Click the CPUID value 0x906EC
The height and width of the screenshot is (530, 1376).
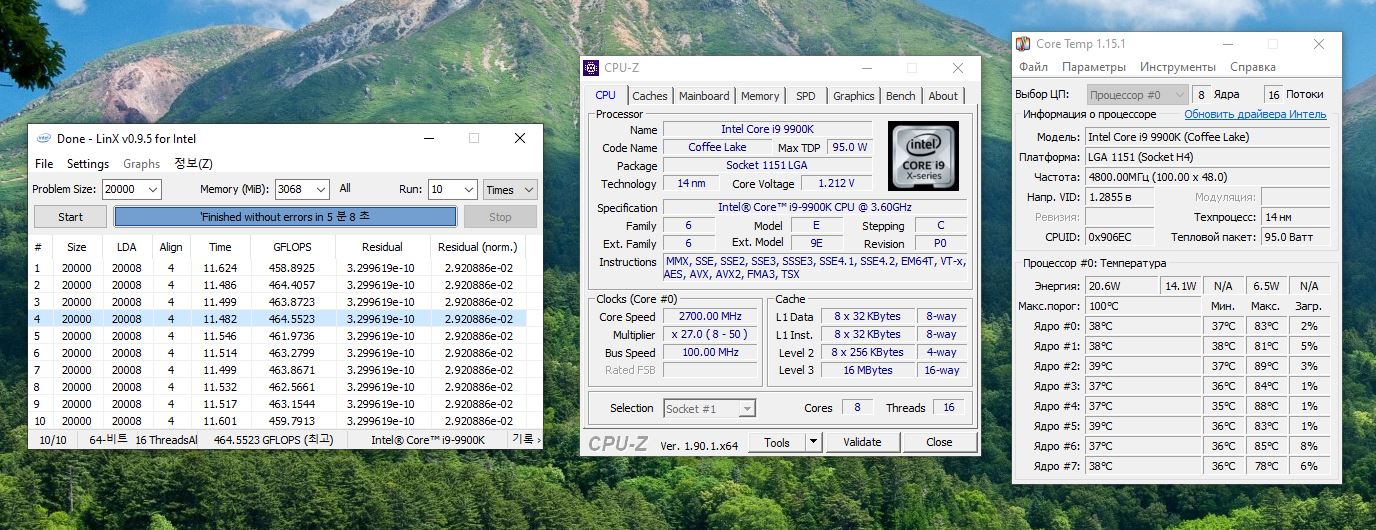(1119, 237)
